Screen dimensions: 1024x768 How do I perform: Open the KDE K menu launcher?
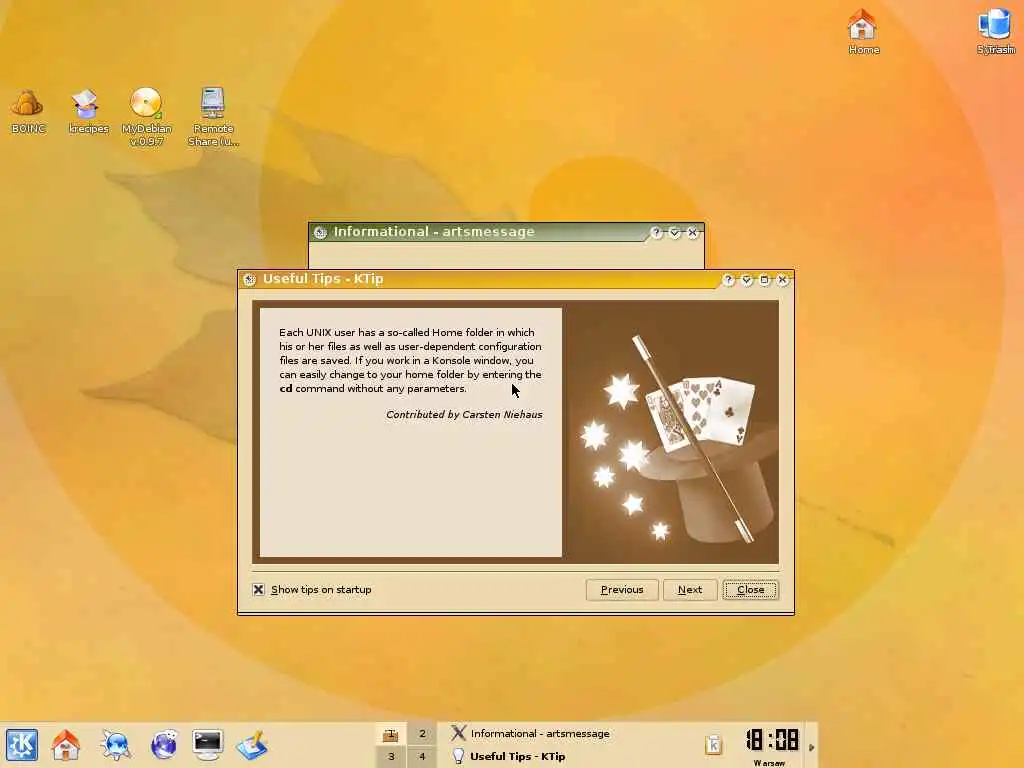point(22,745)
